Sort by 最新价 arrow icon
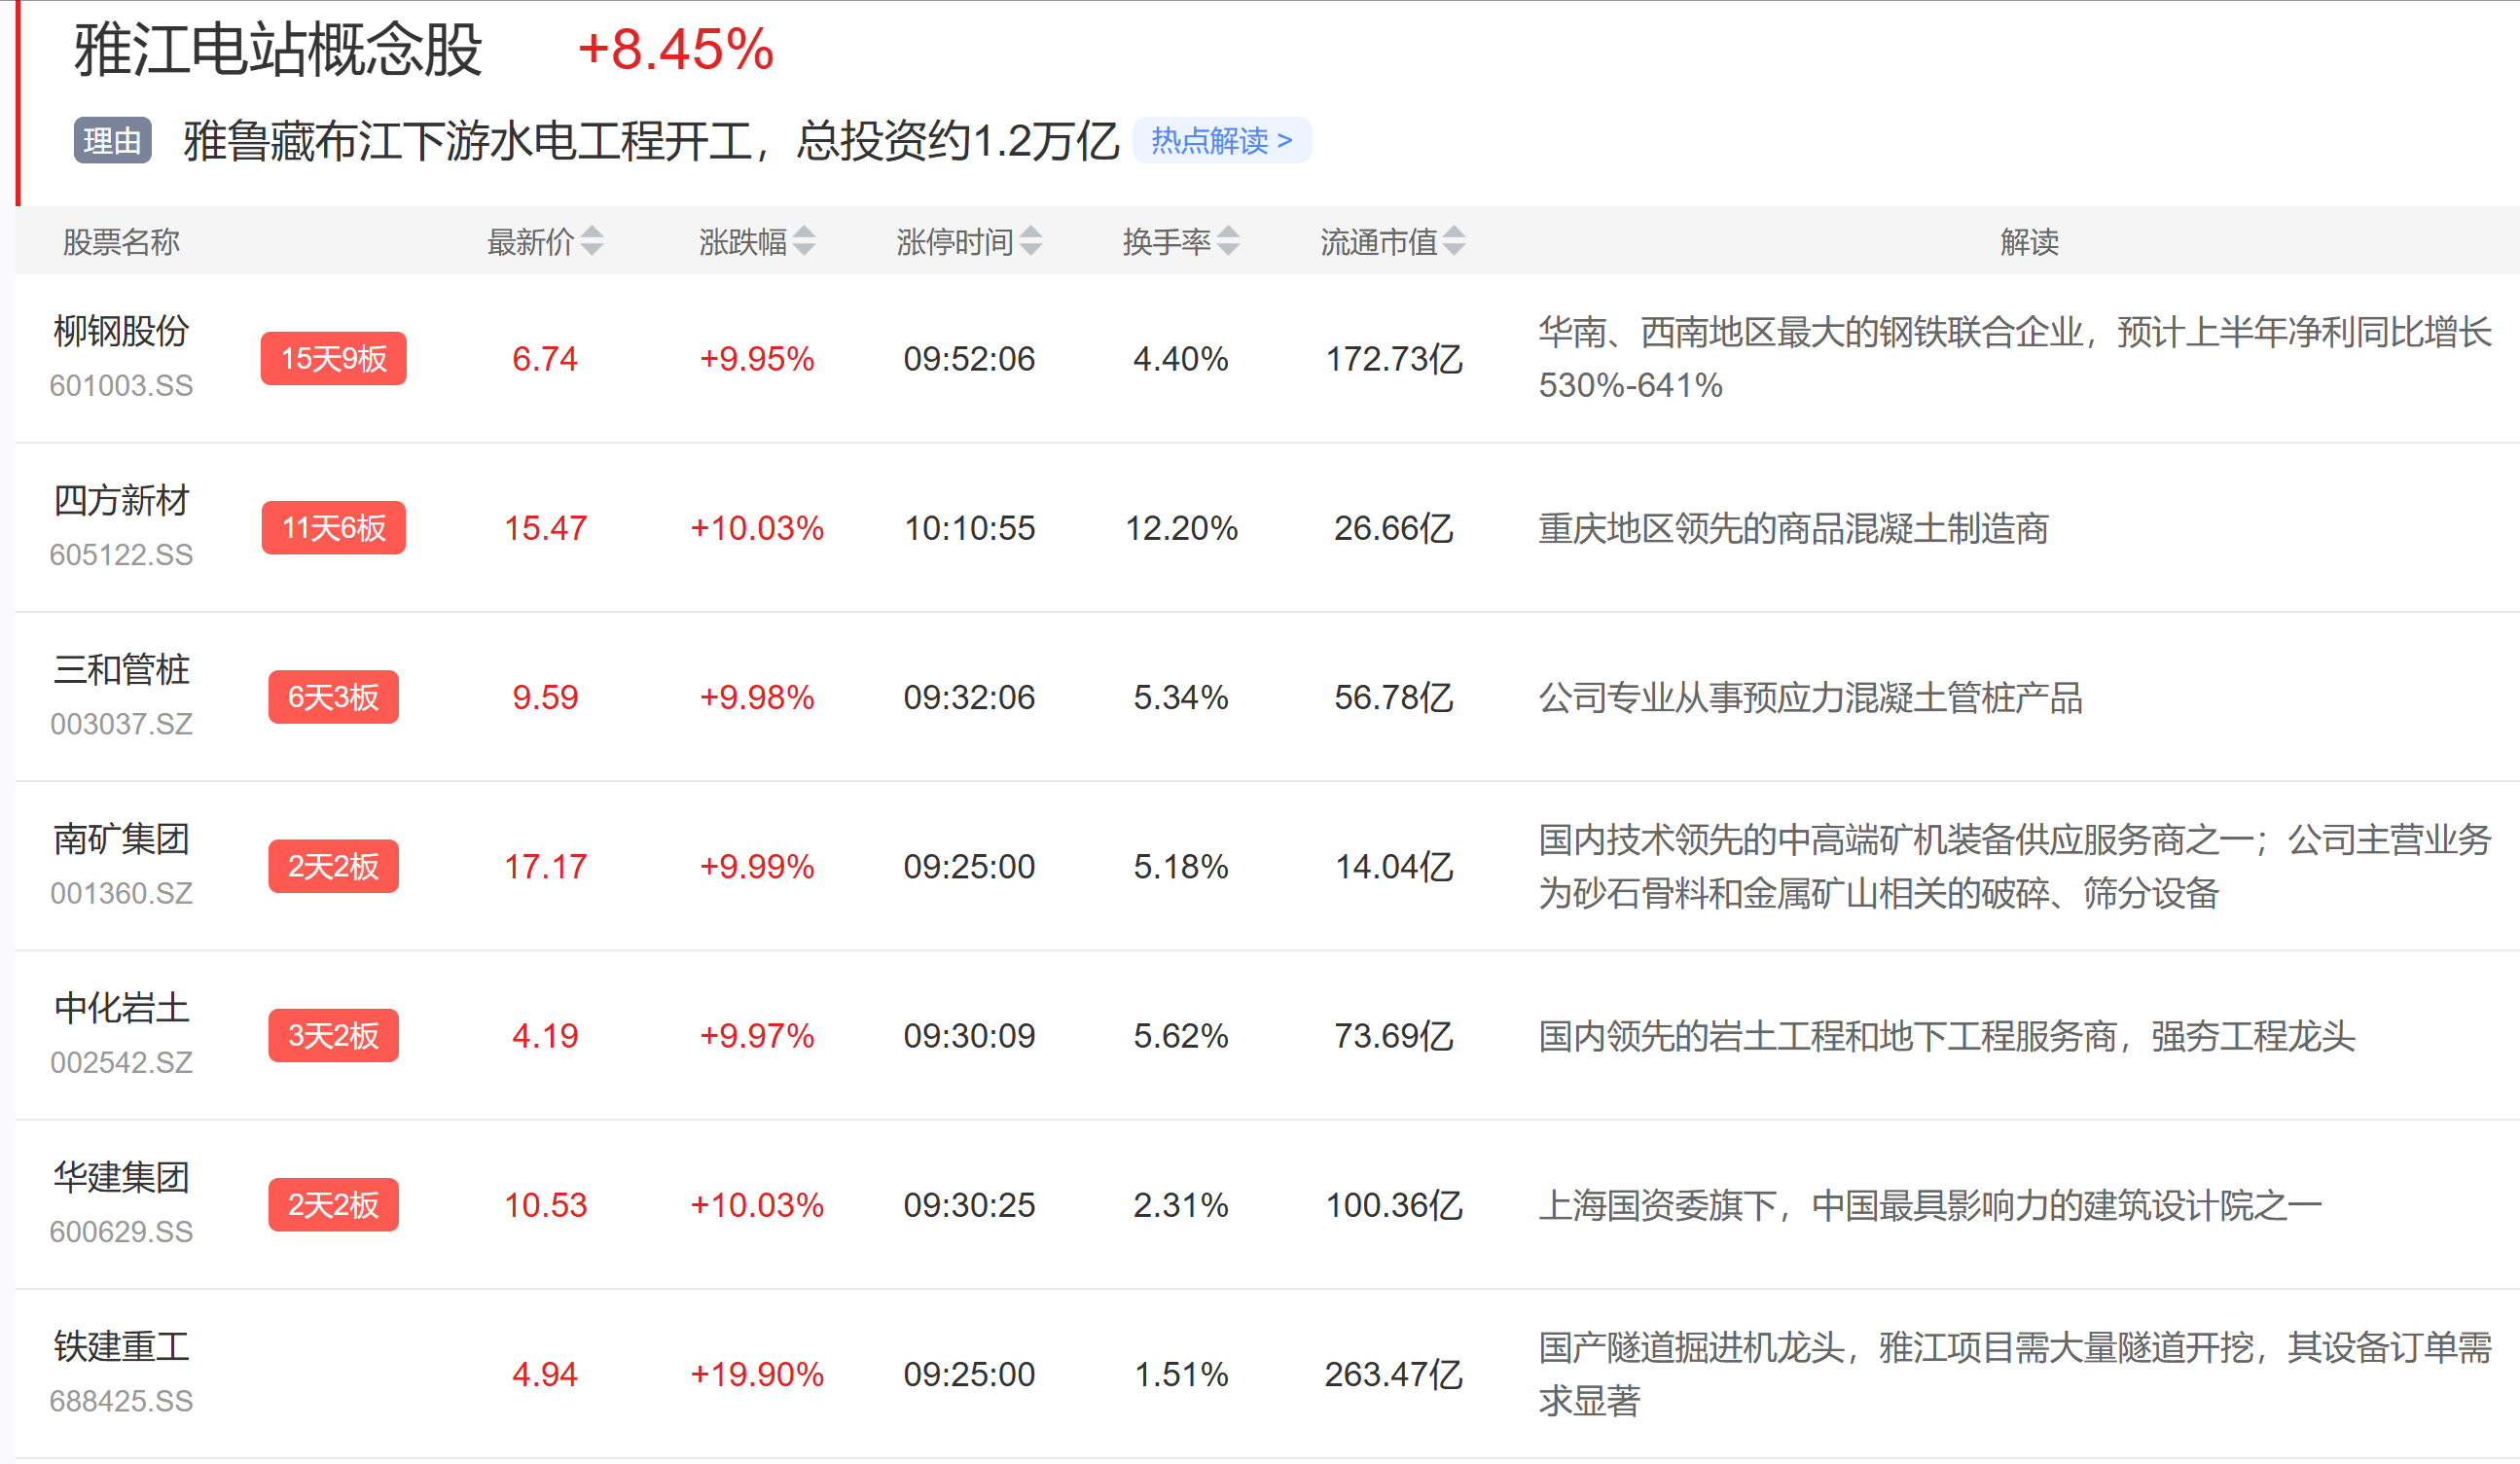Screen dimensions: 2520x1464 (x=592, y=241)
